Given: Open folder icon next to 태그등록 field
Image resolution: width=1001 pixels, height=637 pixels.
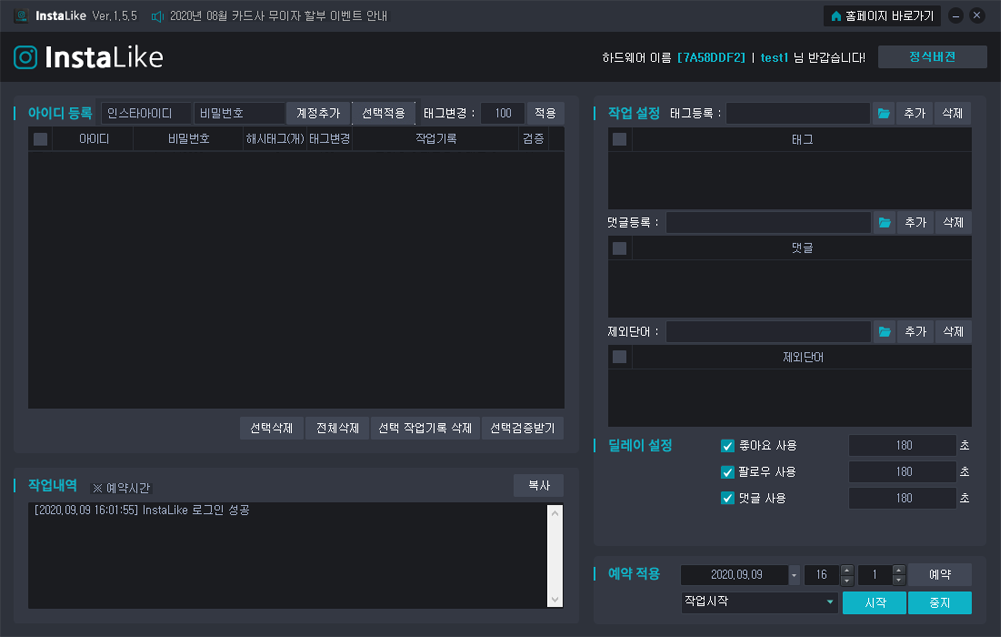Looking at the screenshot, I should point(884,113).
